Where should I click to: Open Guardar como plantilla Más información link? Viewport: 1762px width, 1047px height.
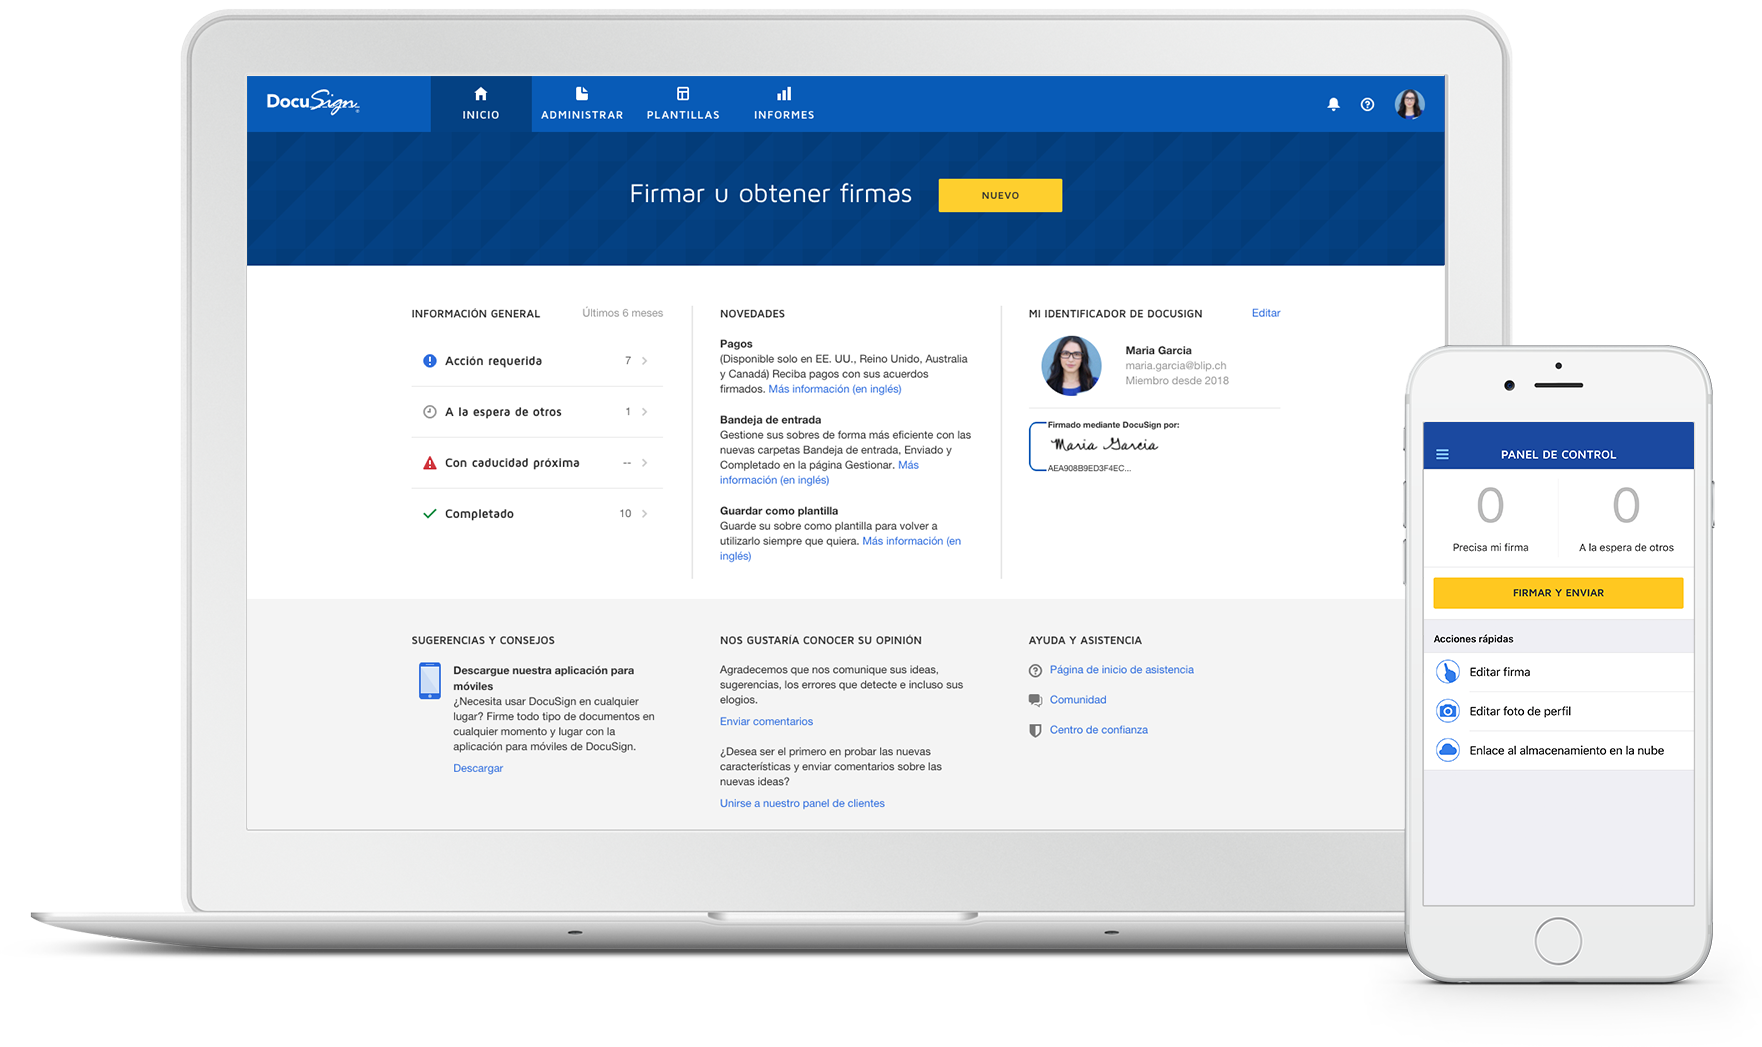coord(911,541)
